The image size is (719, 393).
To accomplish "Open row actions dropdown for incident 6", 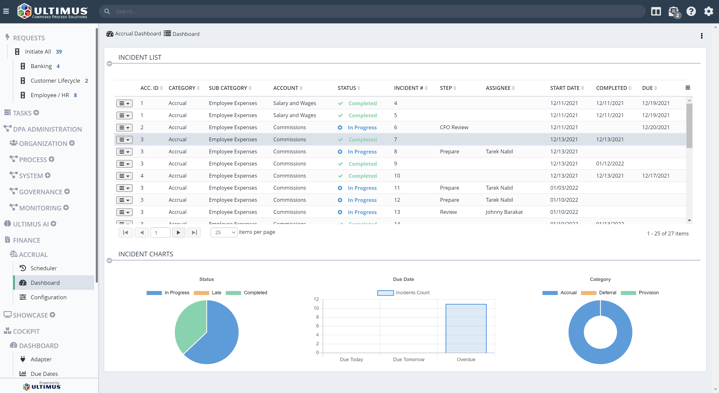I will (x=124, y=127).
